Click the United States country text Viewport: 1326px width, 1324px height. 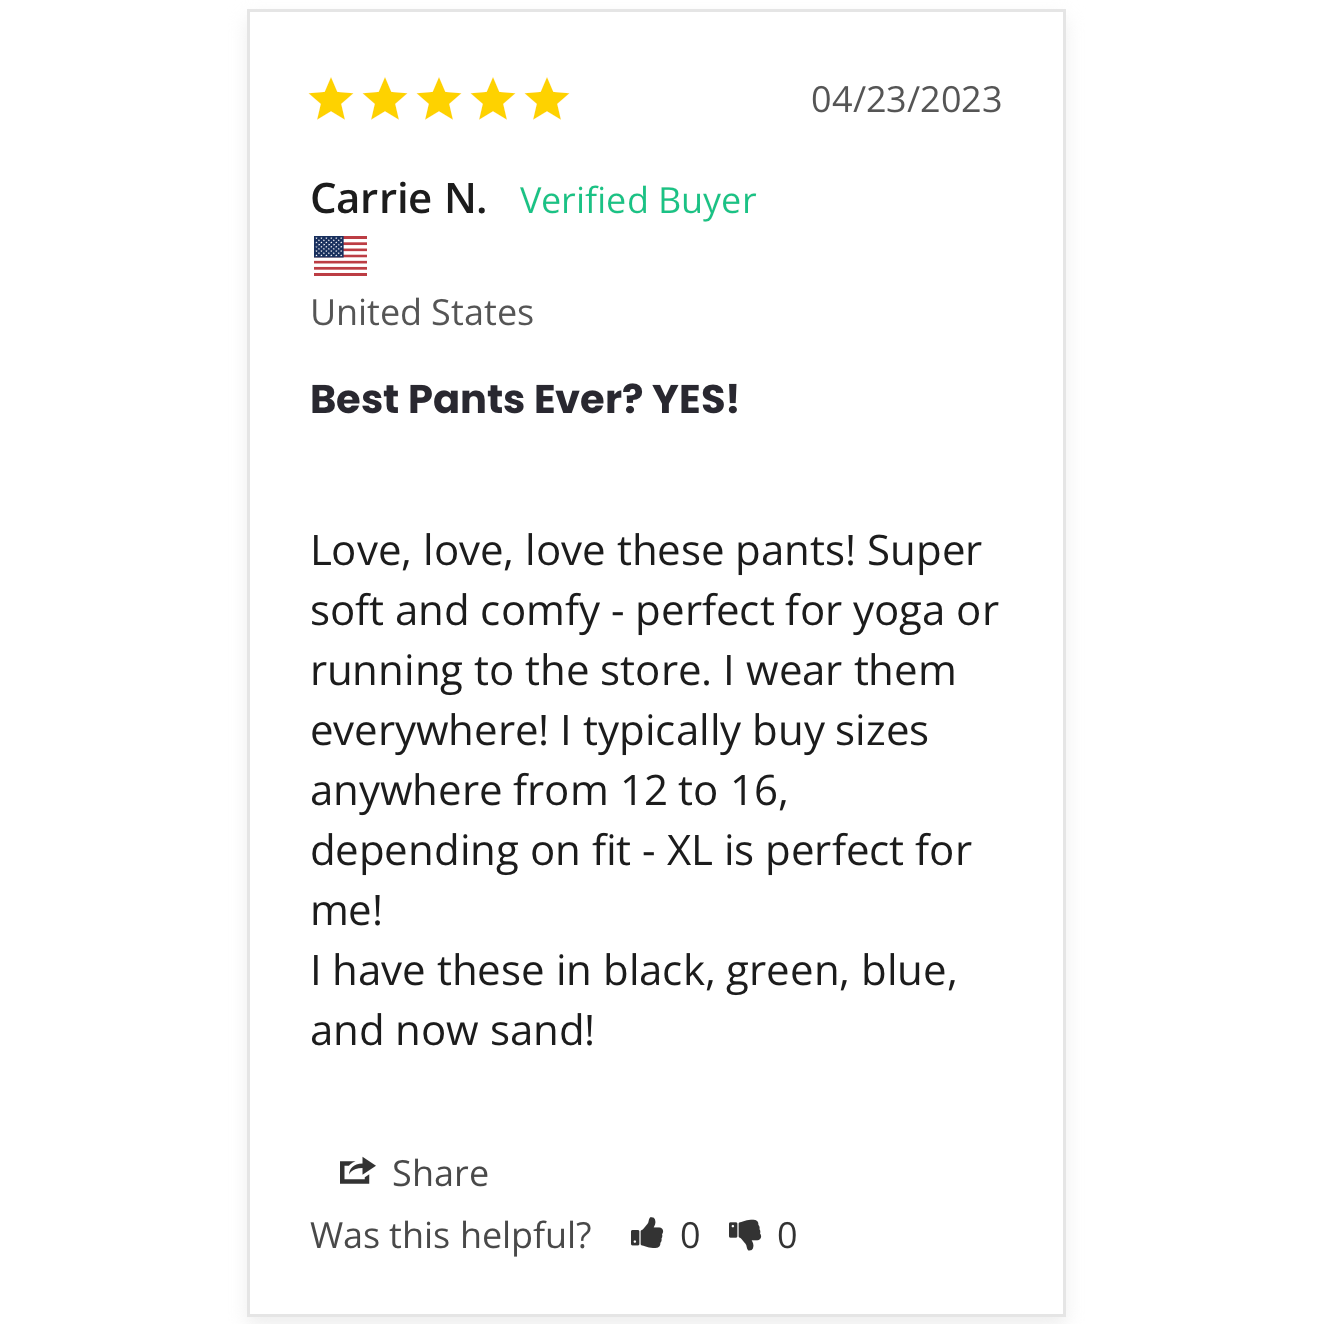[422, 312]
